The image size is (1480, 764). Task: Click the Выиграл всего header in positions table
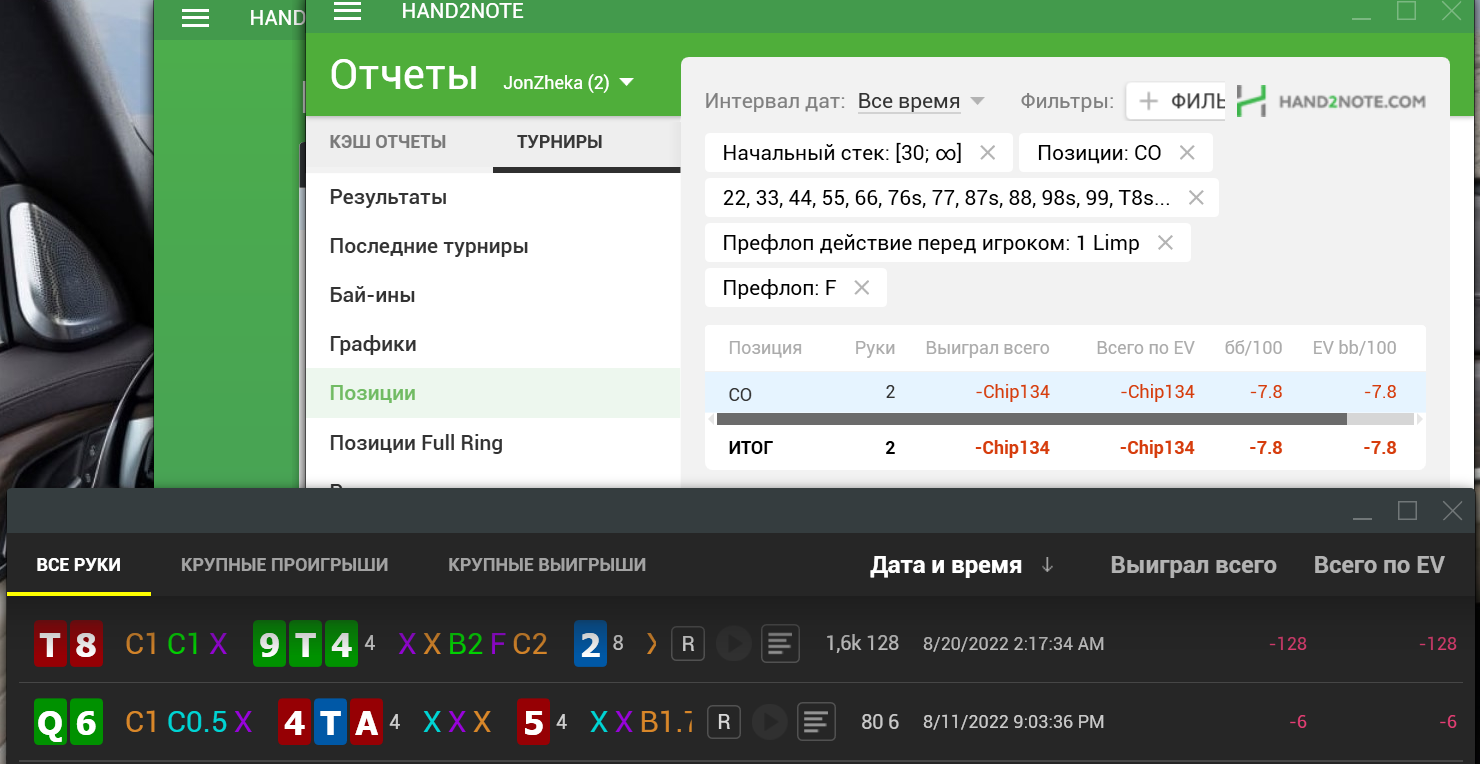[x=987, y=348]
